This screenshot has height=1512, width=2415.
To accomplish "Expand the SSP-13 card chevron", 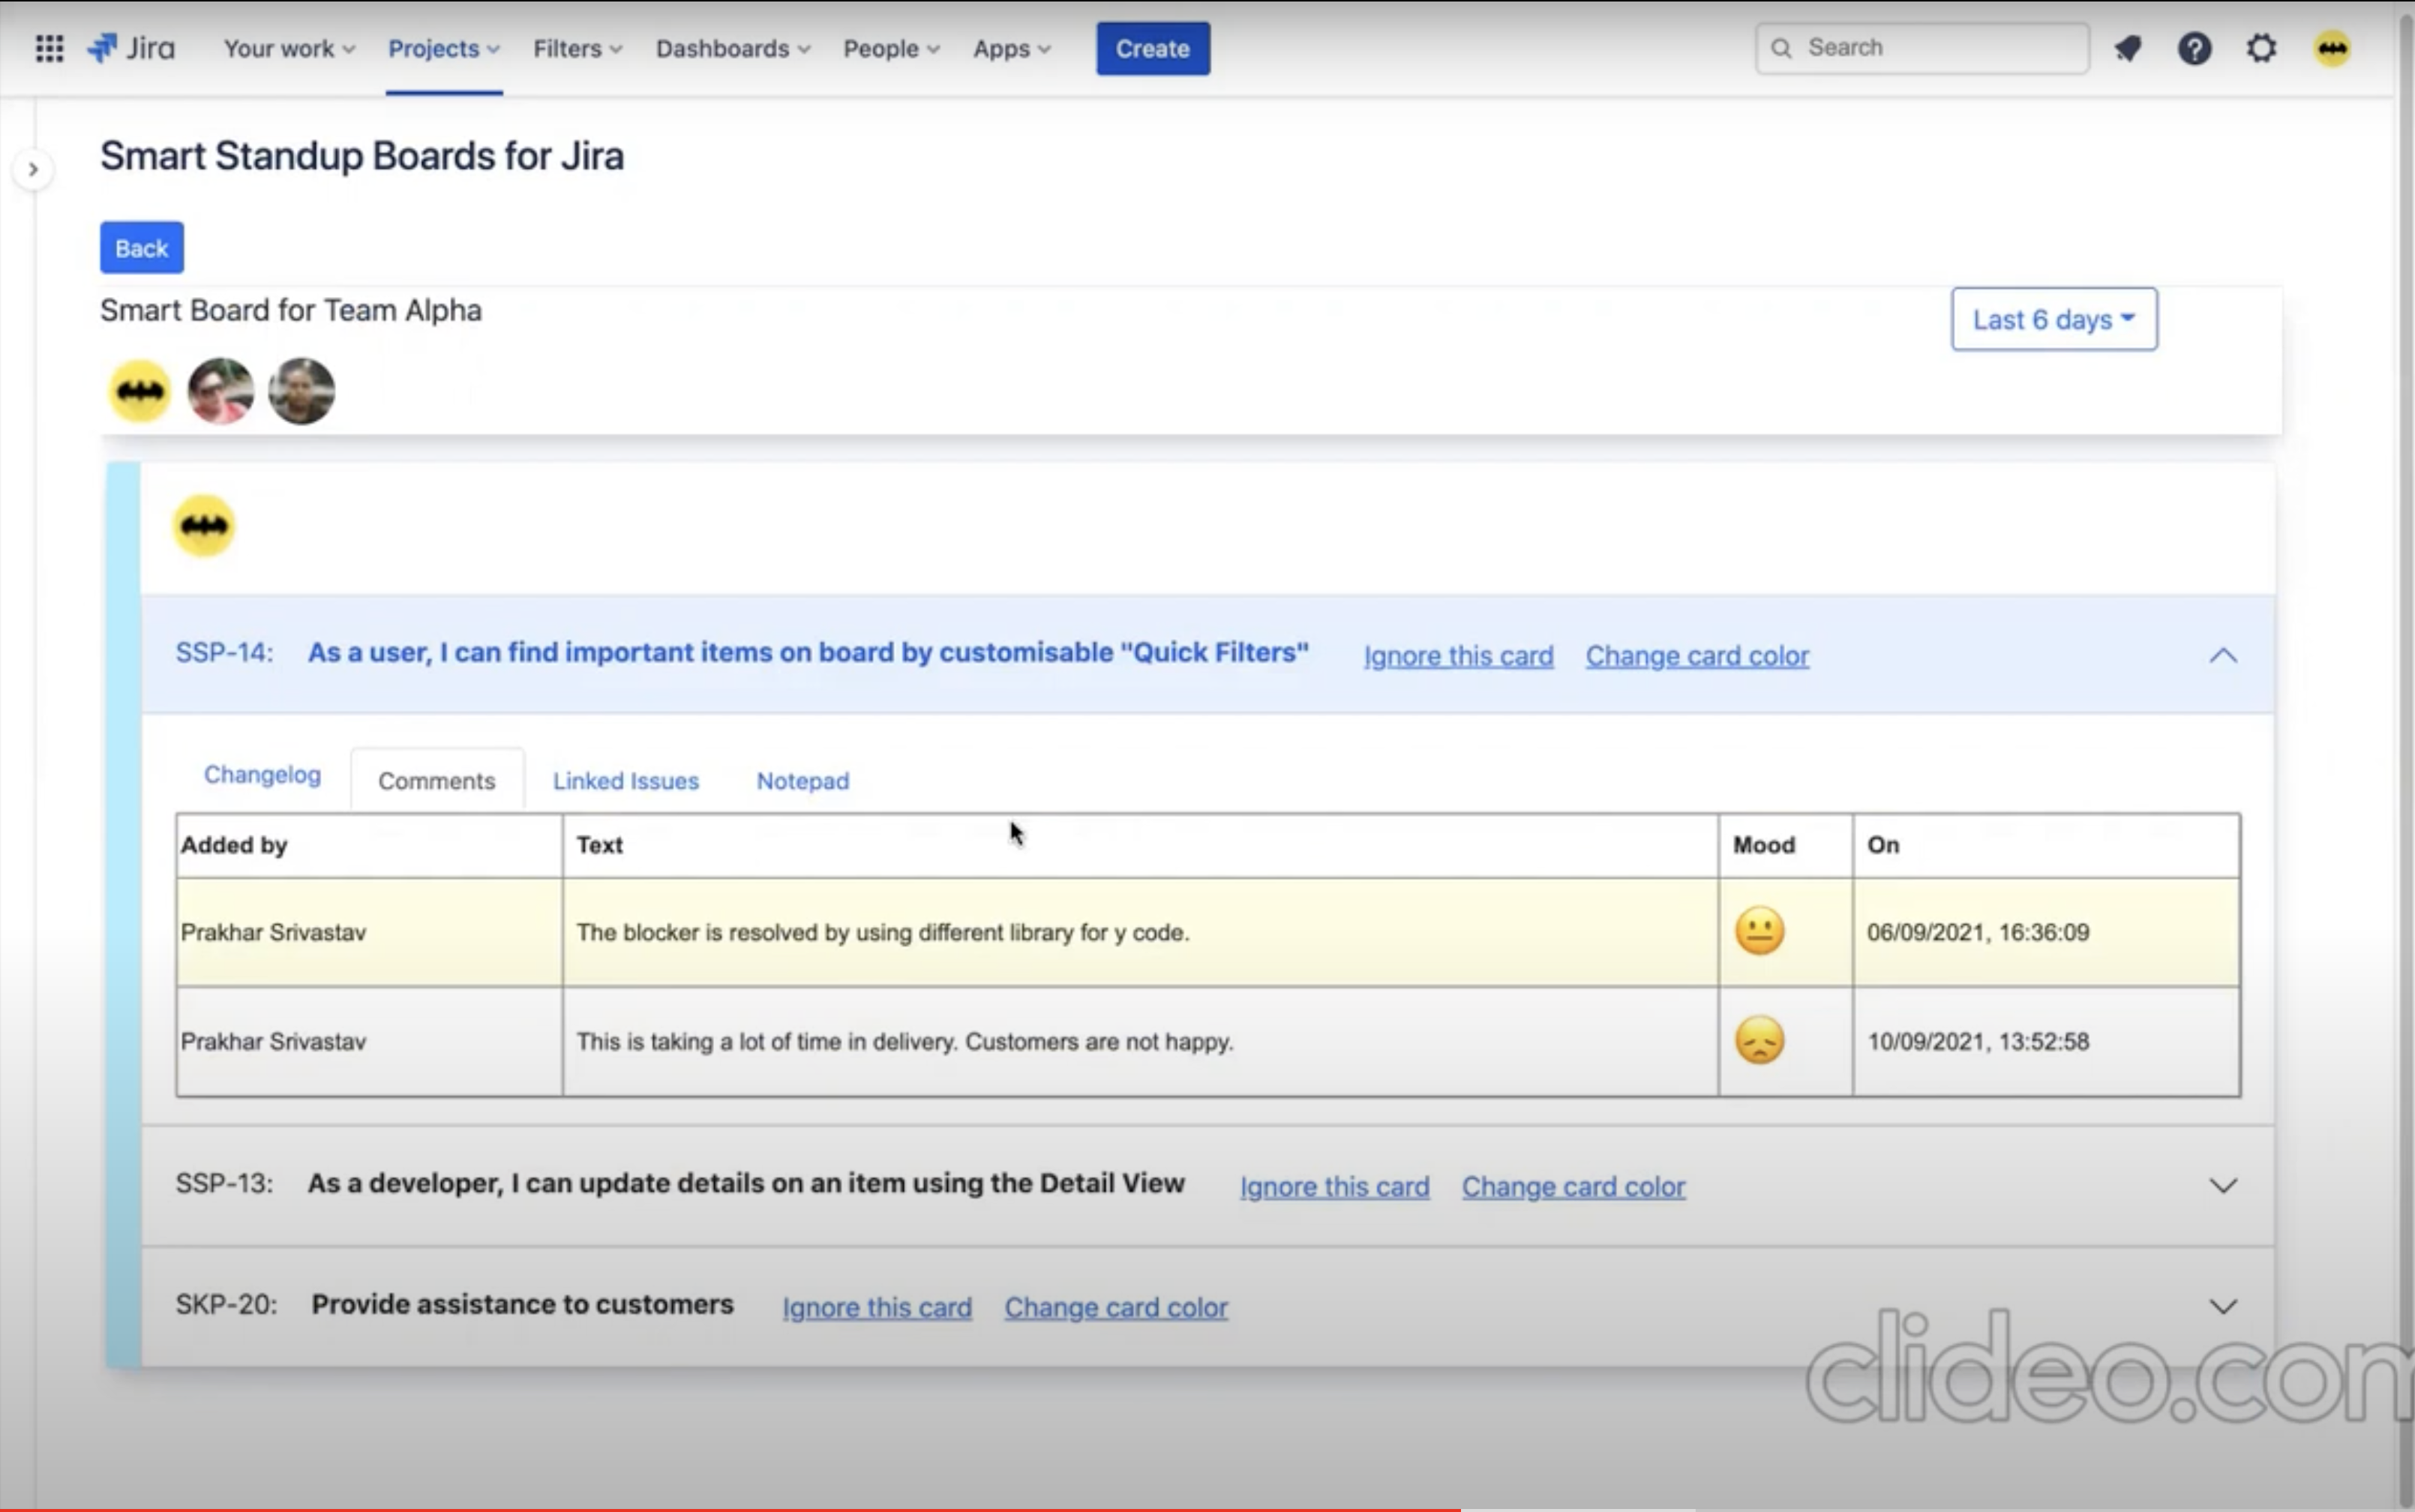I will (2222, 1186).
